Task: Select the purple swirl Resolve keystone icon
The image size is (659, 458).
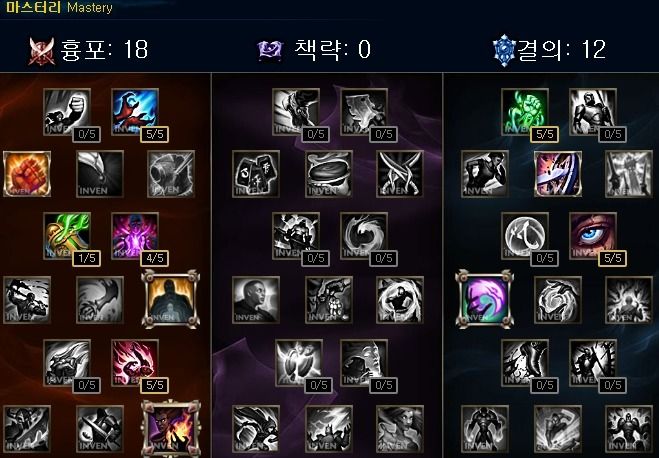Action: 485,299
